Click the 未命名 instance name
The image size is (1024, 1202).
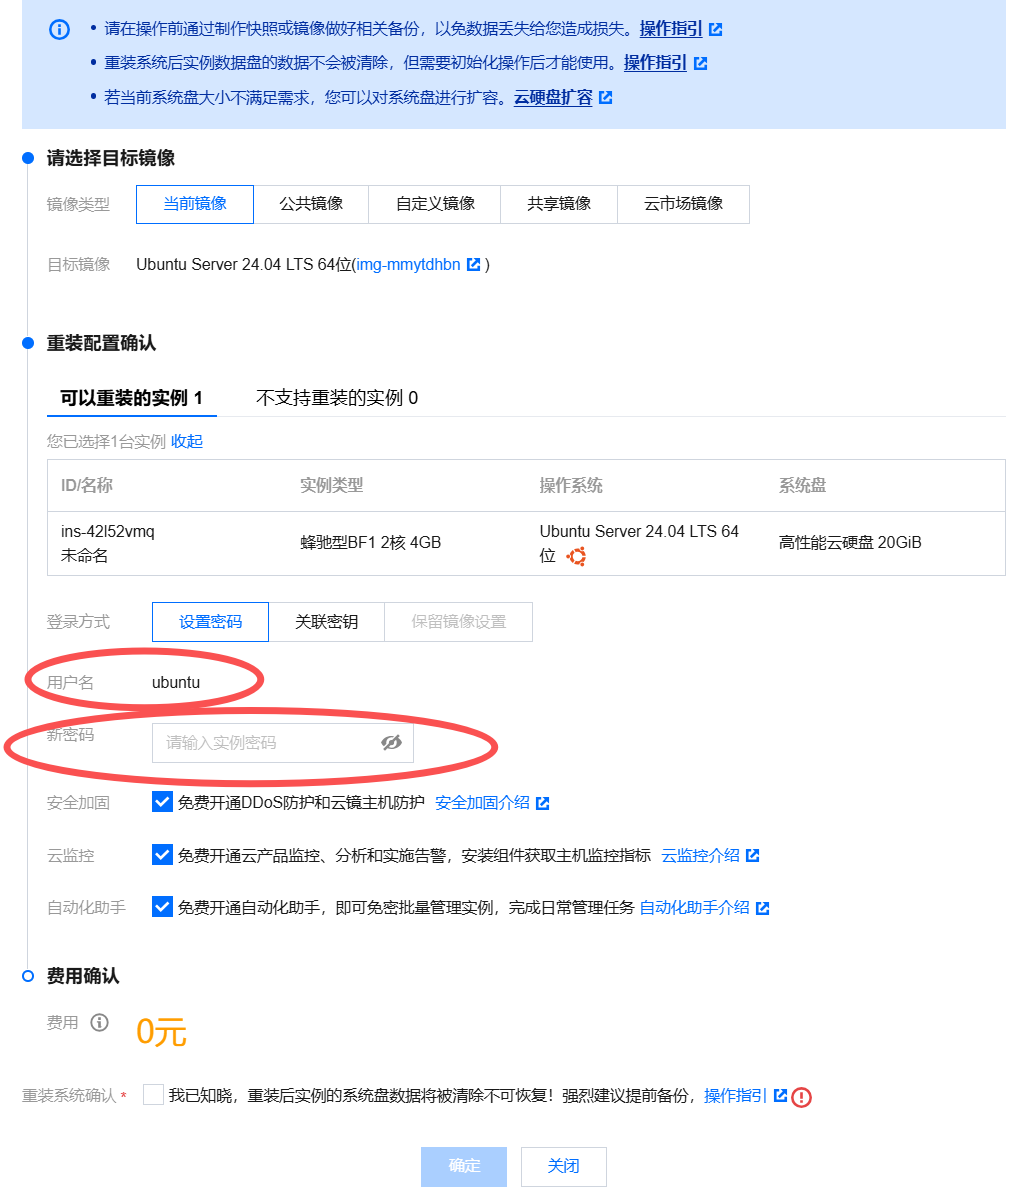pos(85,555)
